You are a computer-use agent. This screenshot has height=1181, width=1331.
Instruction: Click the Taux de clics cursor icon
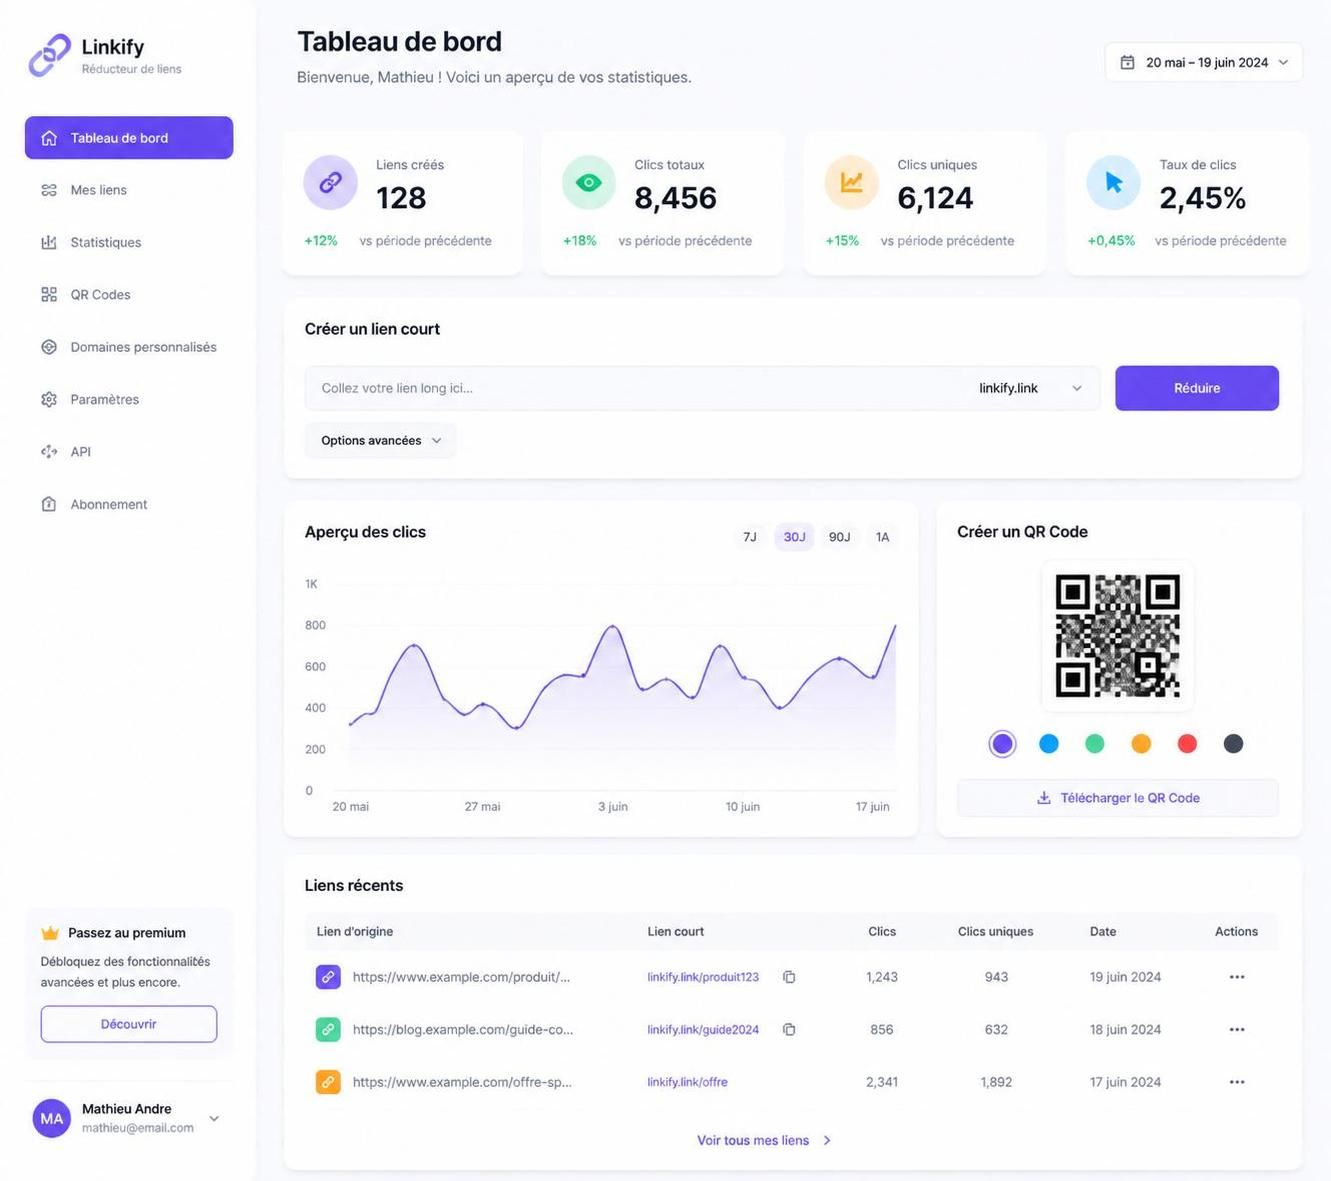click(x=1113, y=182)
